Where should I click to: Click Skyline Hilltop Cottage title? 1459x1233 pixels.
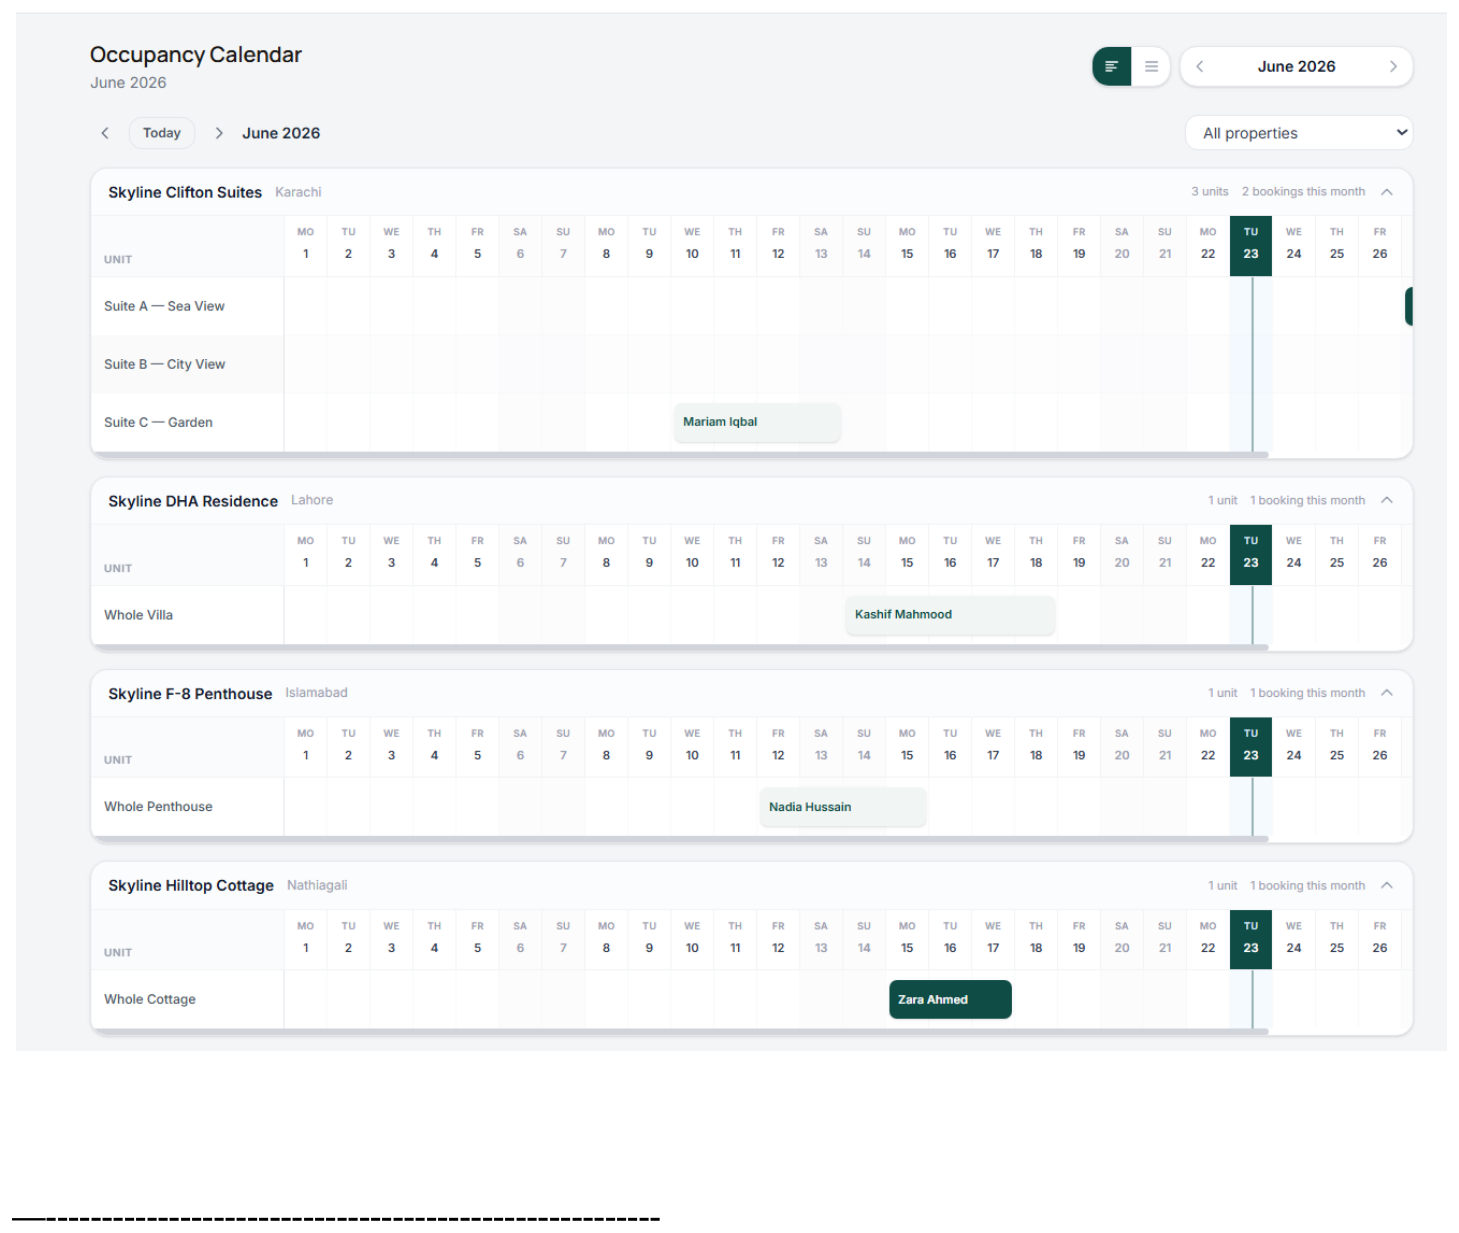(x=191, y=886)
